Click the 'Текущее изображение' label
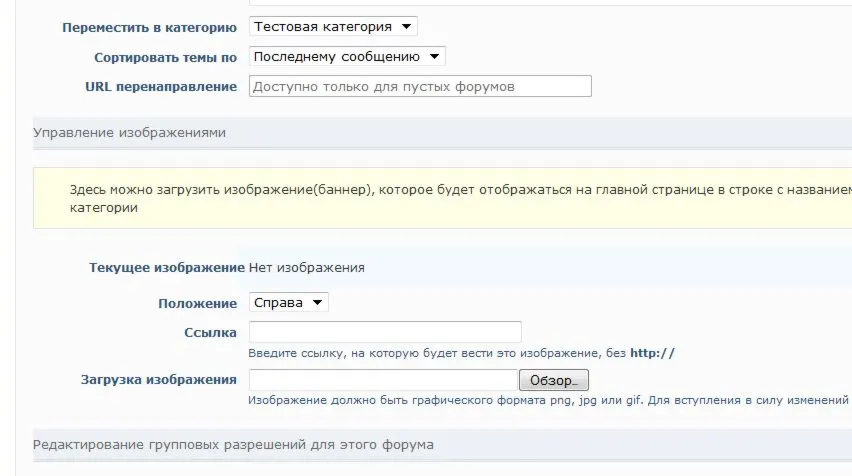 click(166, 268)
